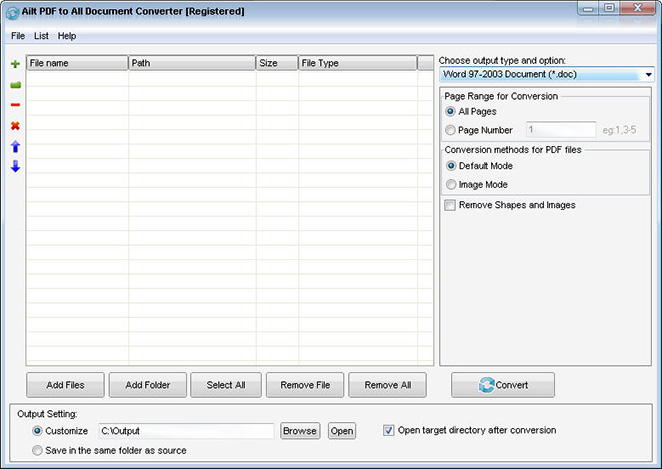Screen dimensions: 662x469
Task: Click the green add-folder sidebar icon
Action: (15, 85)
